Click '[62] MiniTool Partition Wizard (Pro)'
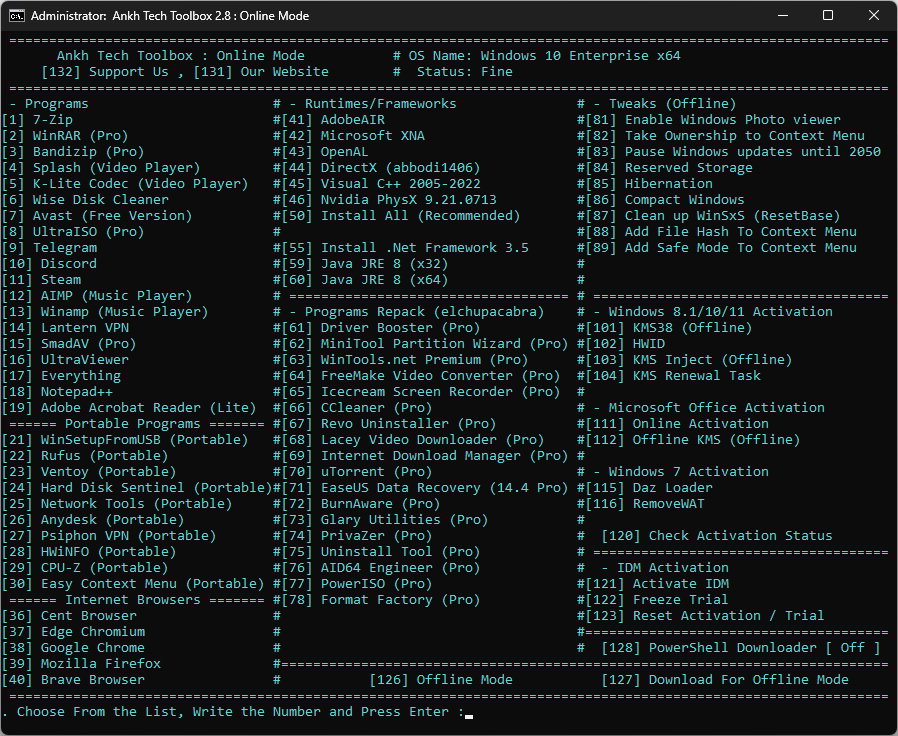 425,344
